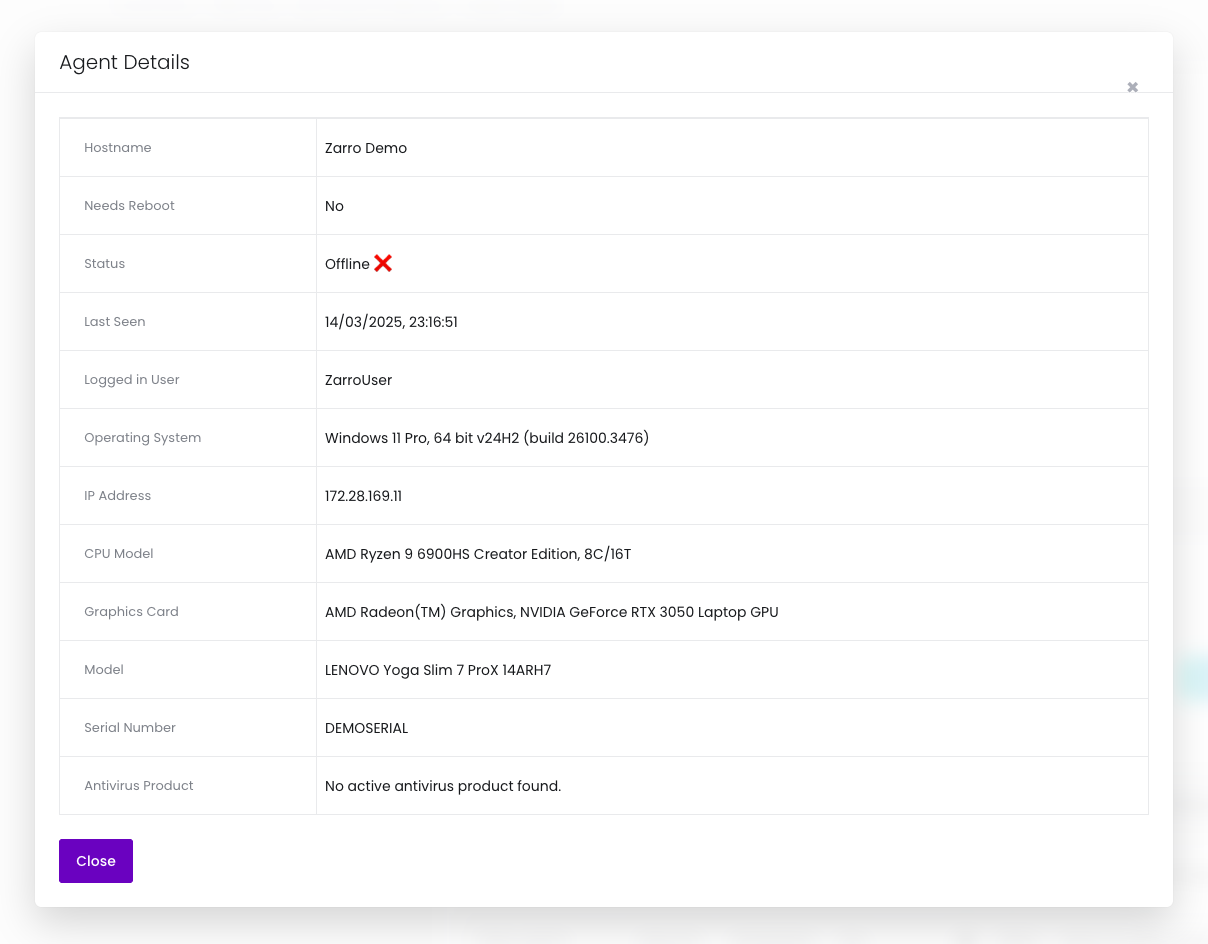Select the logged in user ZarroUser
The image size is (1208, 944).
[358, 380]
